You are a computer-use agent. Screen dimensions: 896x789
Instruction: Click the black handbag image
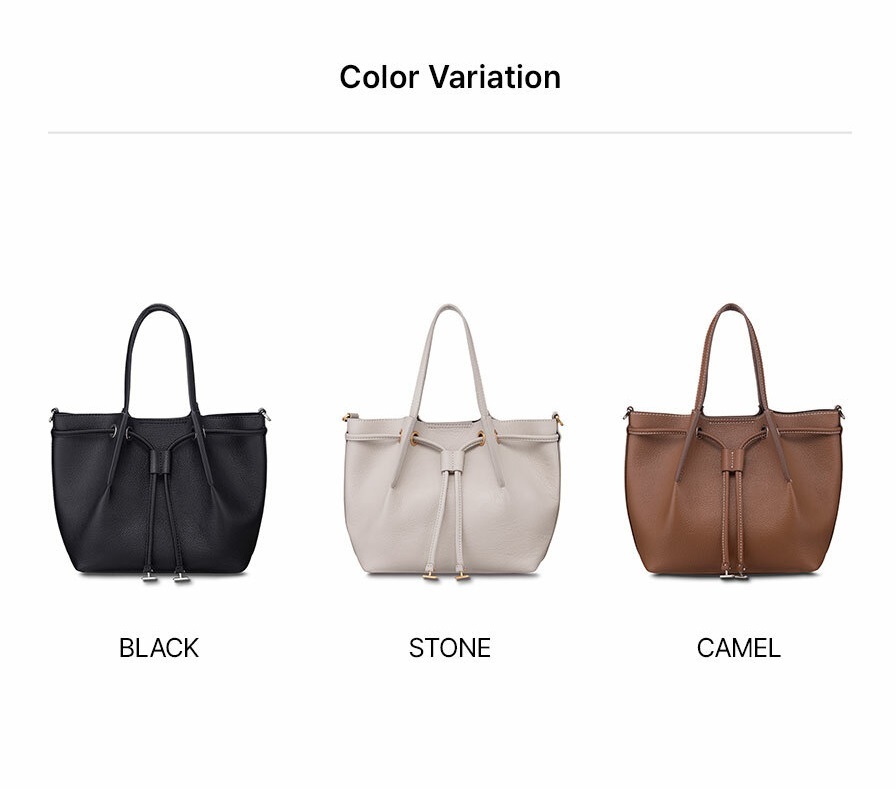tap(159, 443)
